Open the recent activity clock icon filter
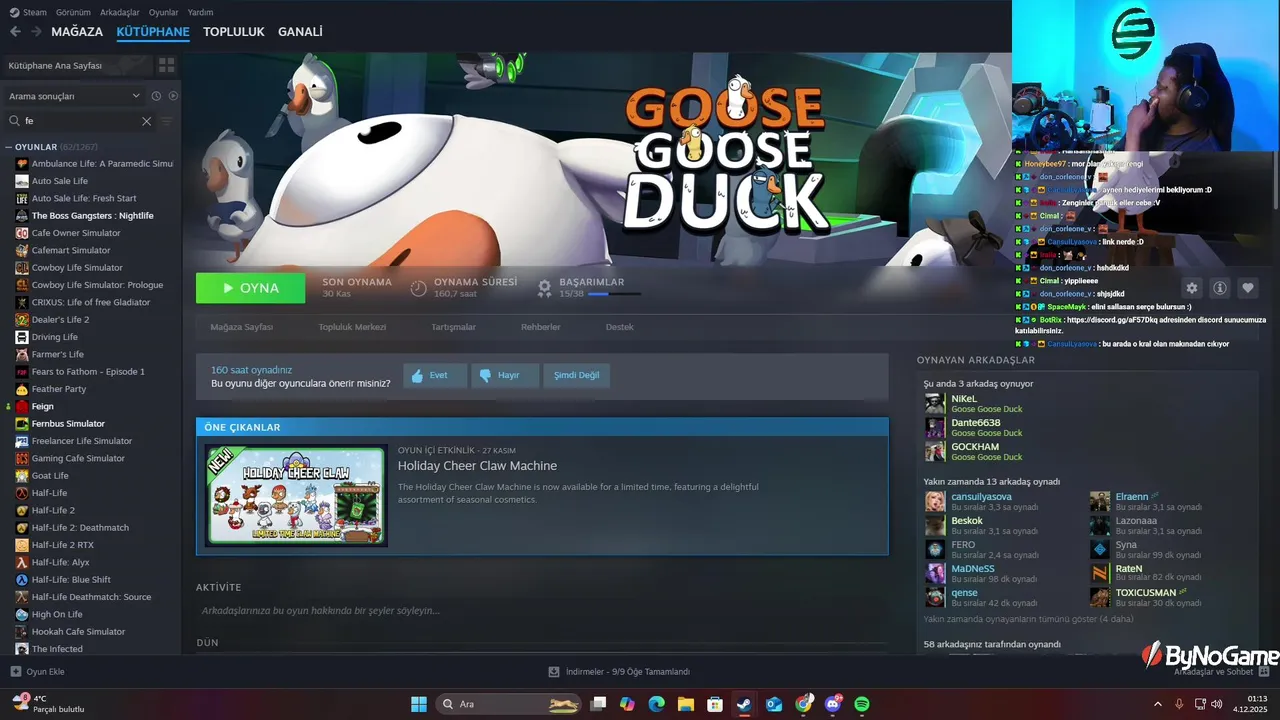This screenshot has width=1280, height=720. [x=156, y=96]
